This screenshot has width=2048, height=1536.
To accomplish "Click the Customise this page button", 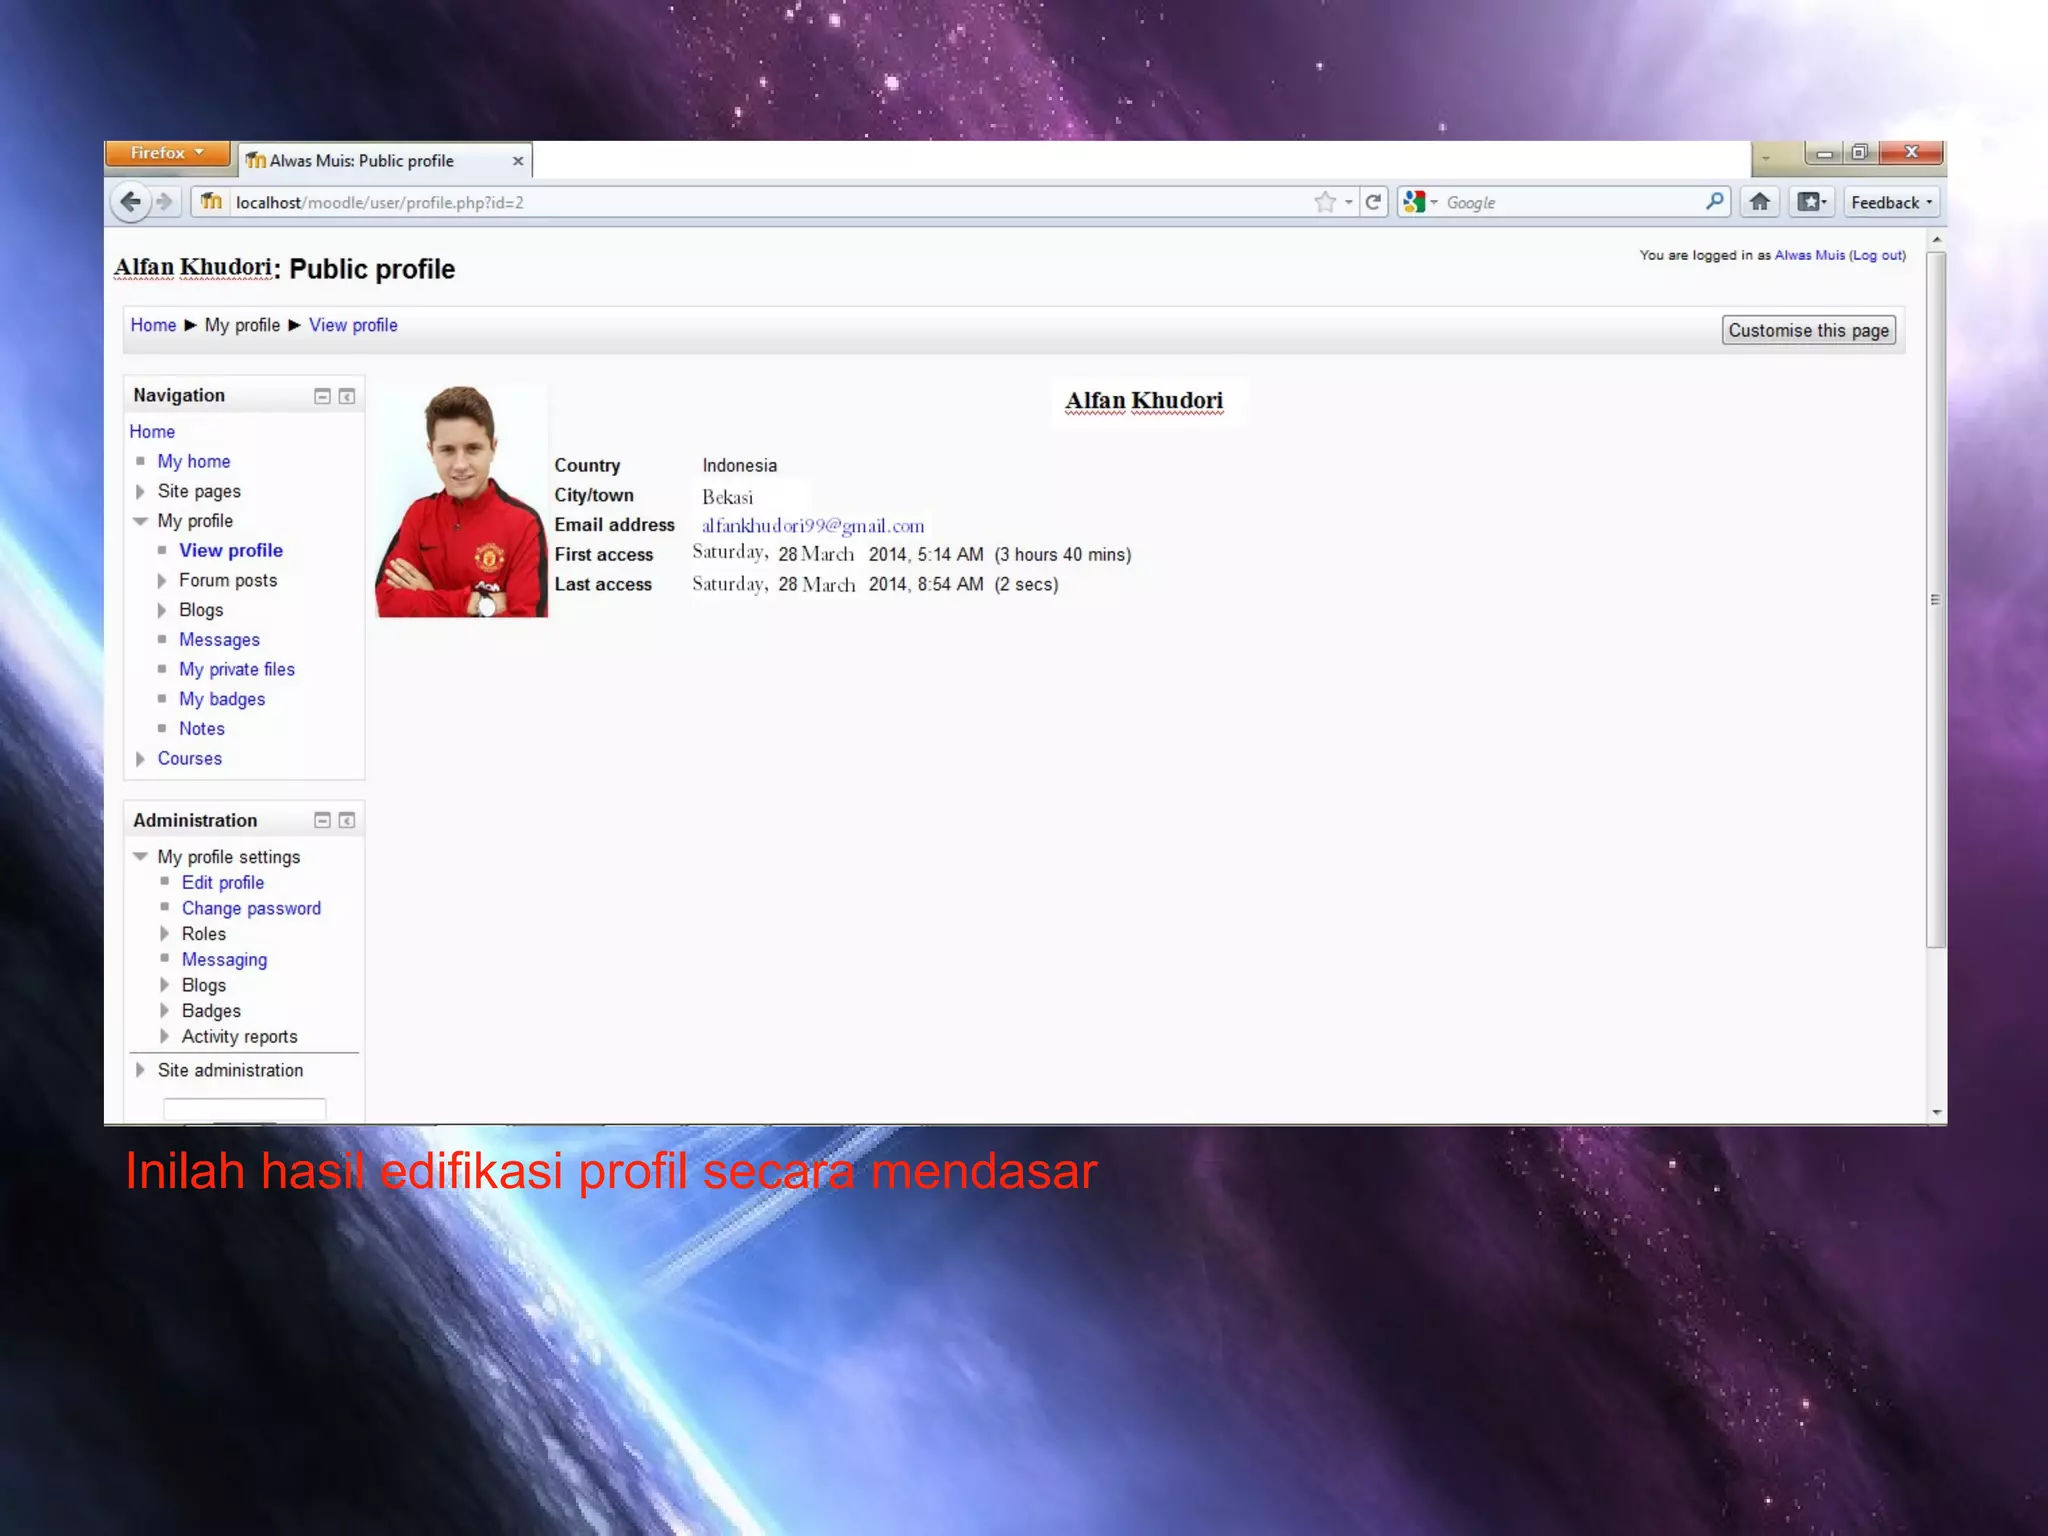I will click(1808, 330).
